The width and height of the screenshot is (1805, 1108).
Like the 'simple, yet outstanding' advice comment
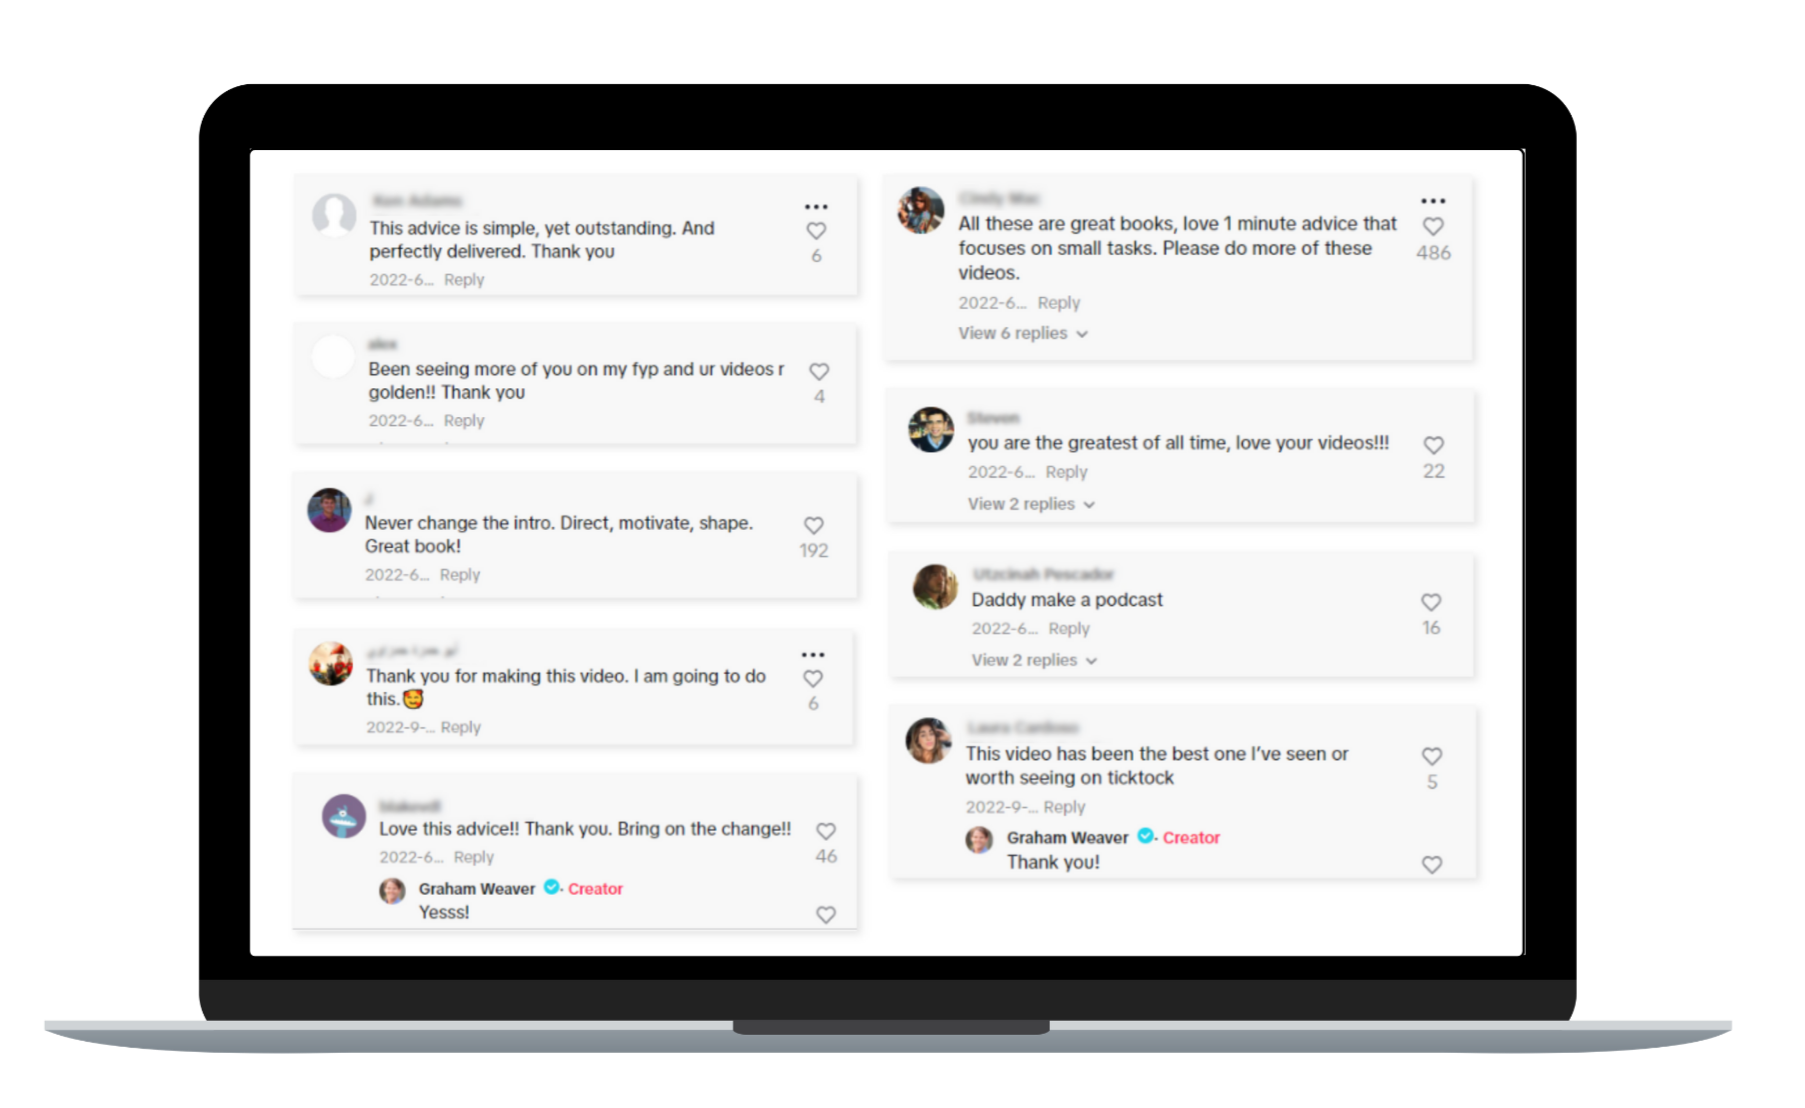point(816,231)
